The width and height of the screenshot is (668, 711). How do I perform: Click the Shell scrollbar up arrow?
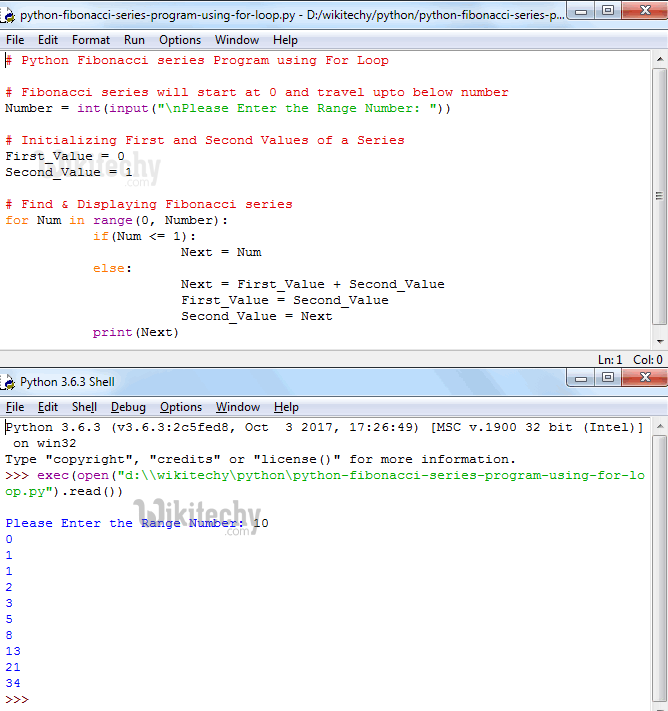(659, 427)
